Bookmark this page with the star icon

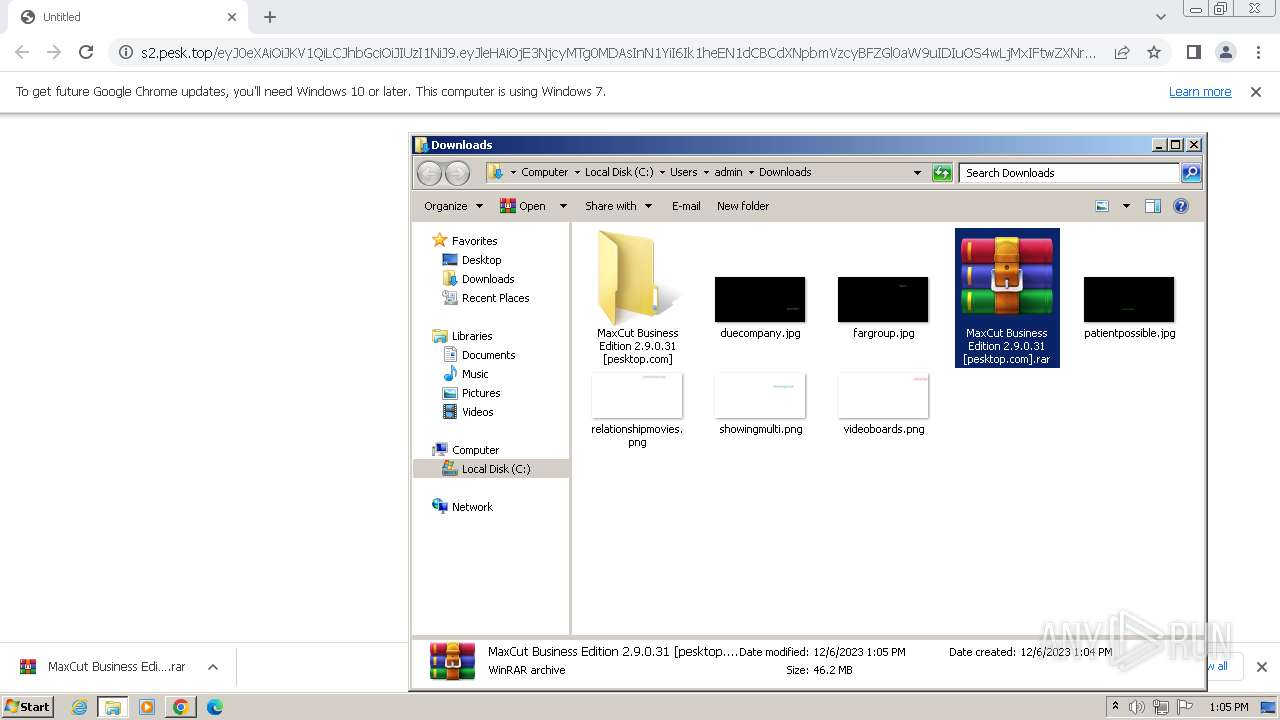tap(1154, 52)
